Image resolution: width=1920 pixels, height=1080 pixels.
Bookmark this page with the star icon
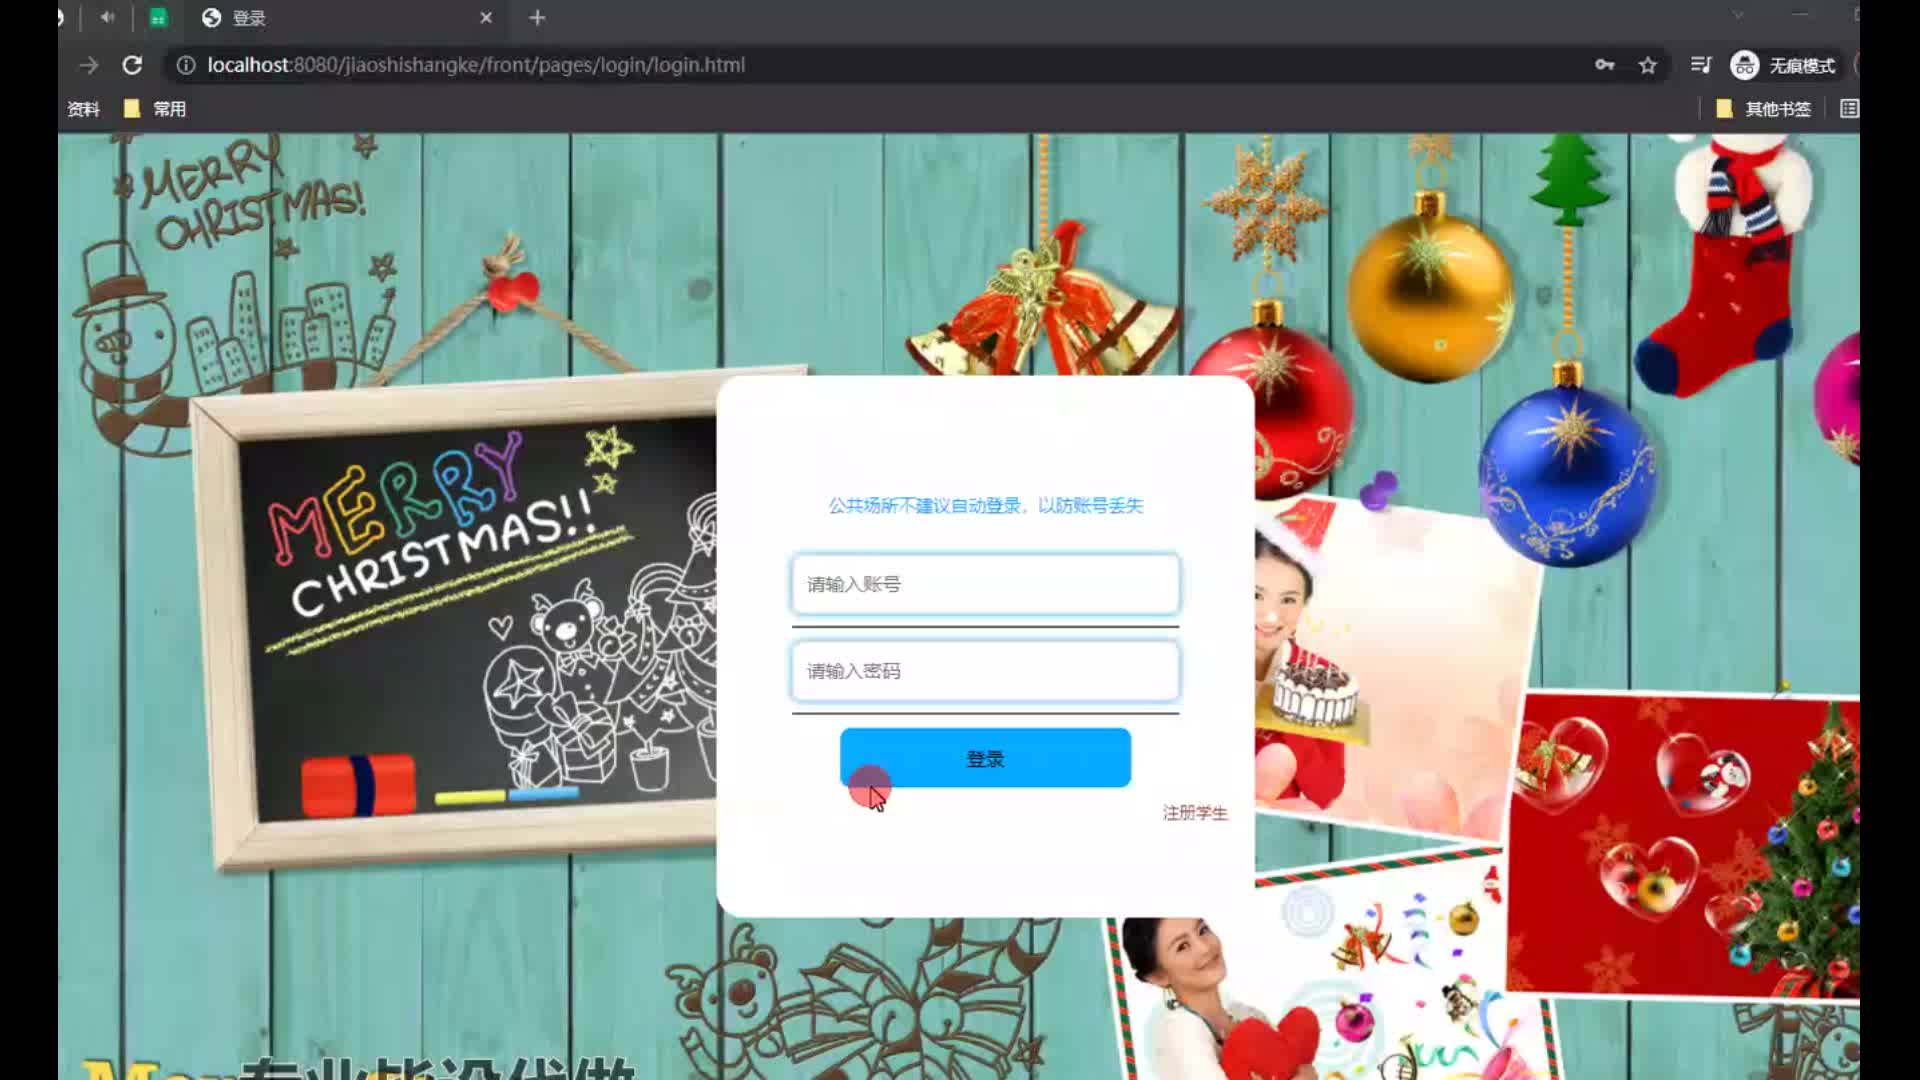[x=1648, y=65]
